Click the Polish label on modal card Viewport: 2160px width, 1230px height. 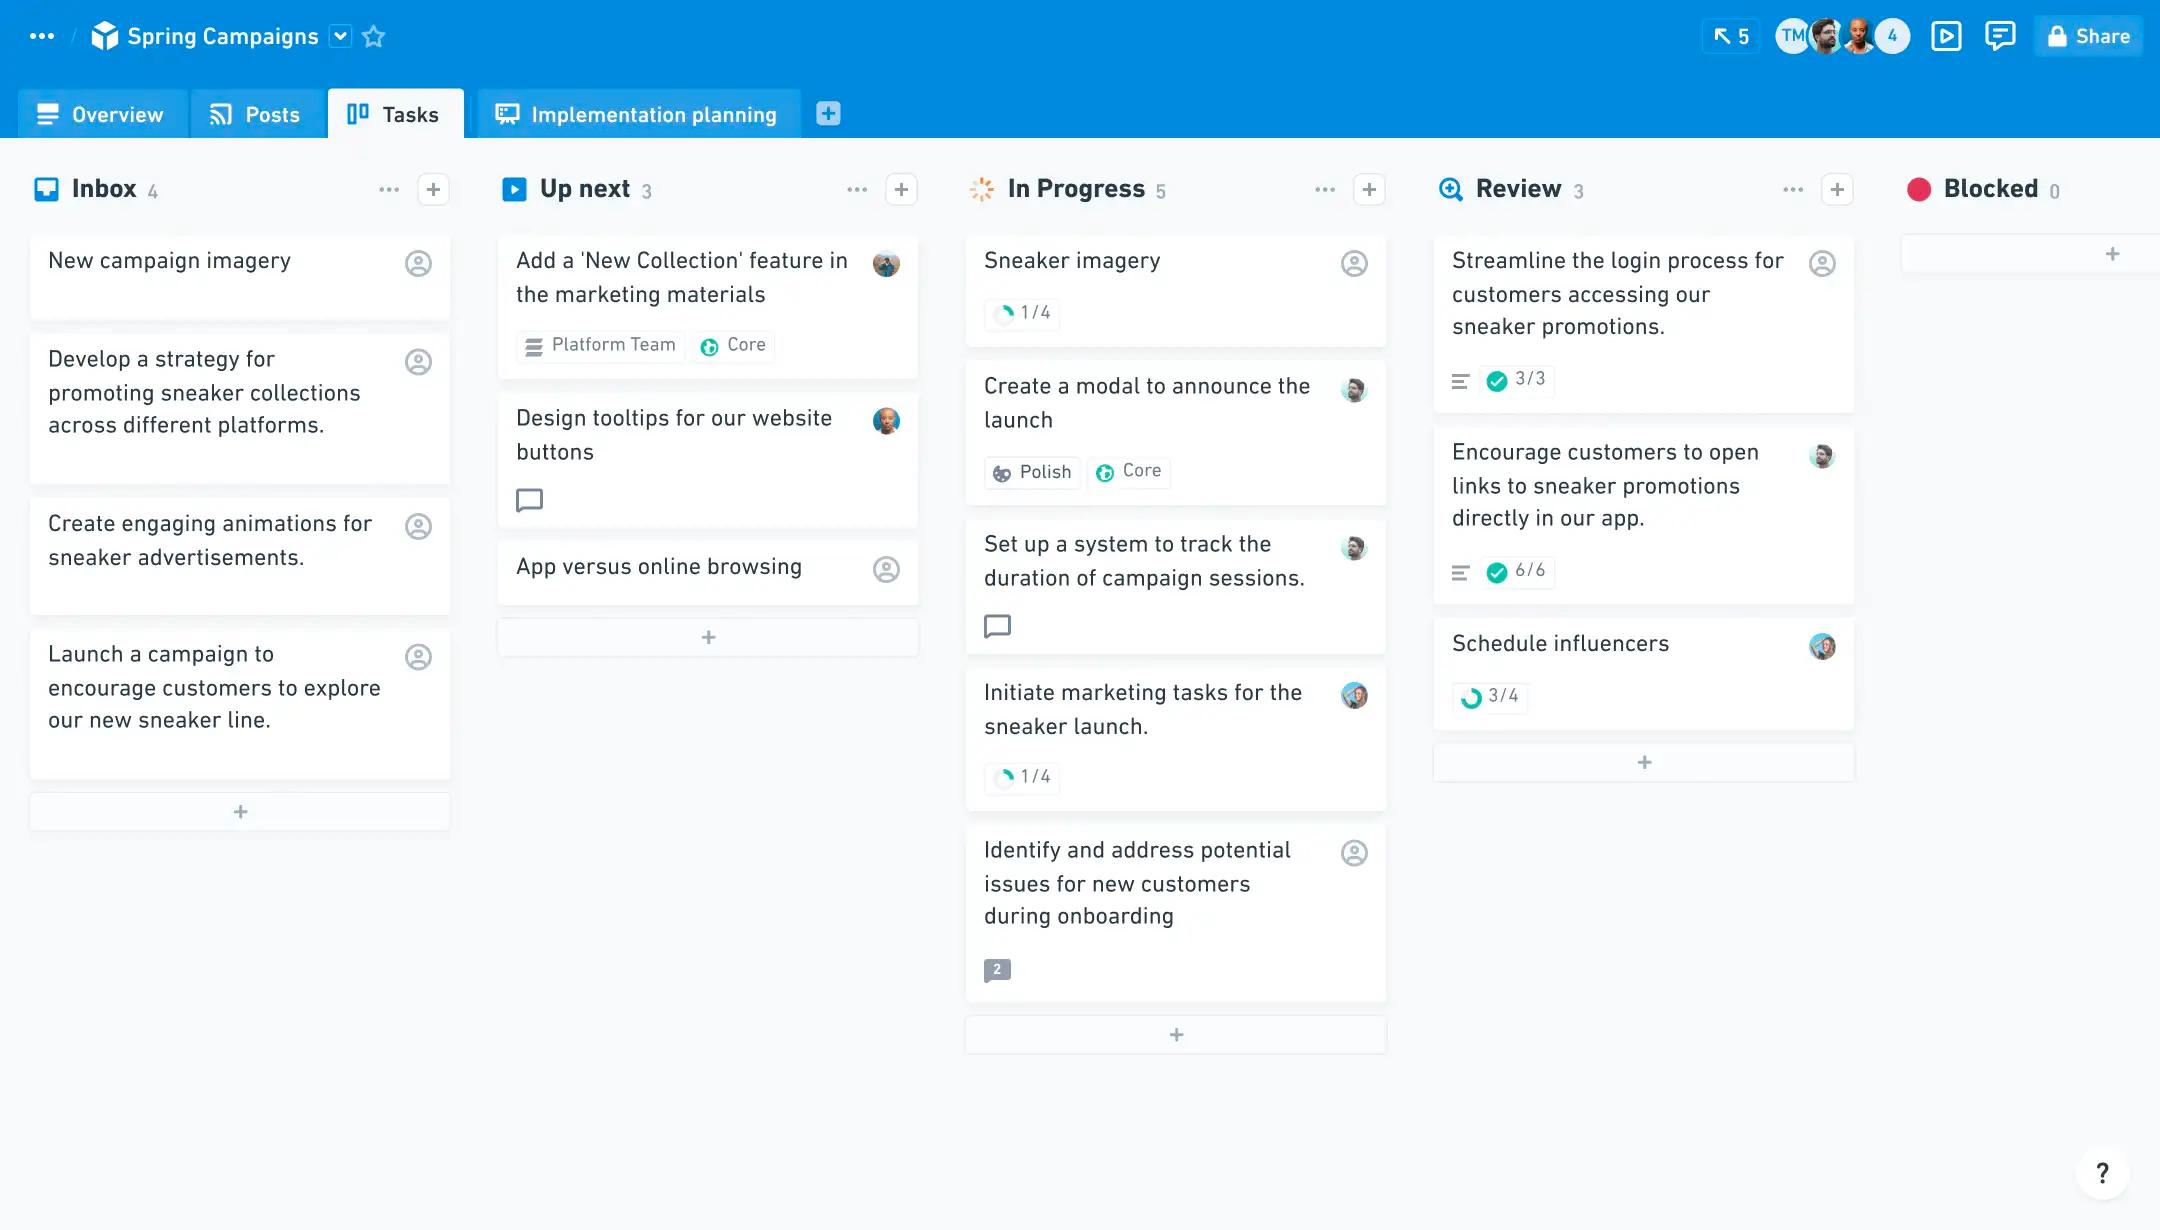[1032, 472]
